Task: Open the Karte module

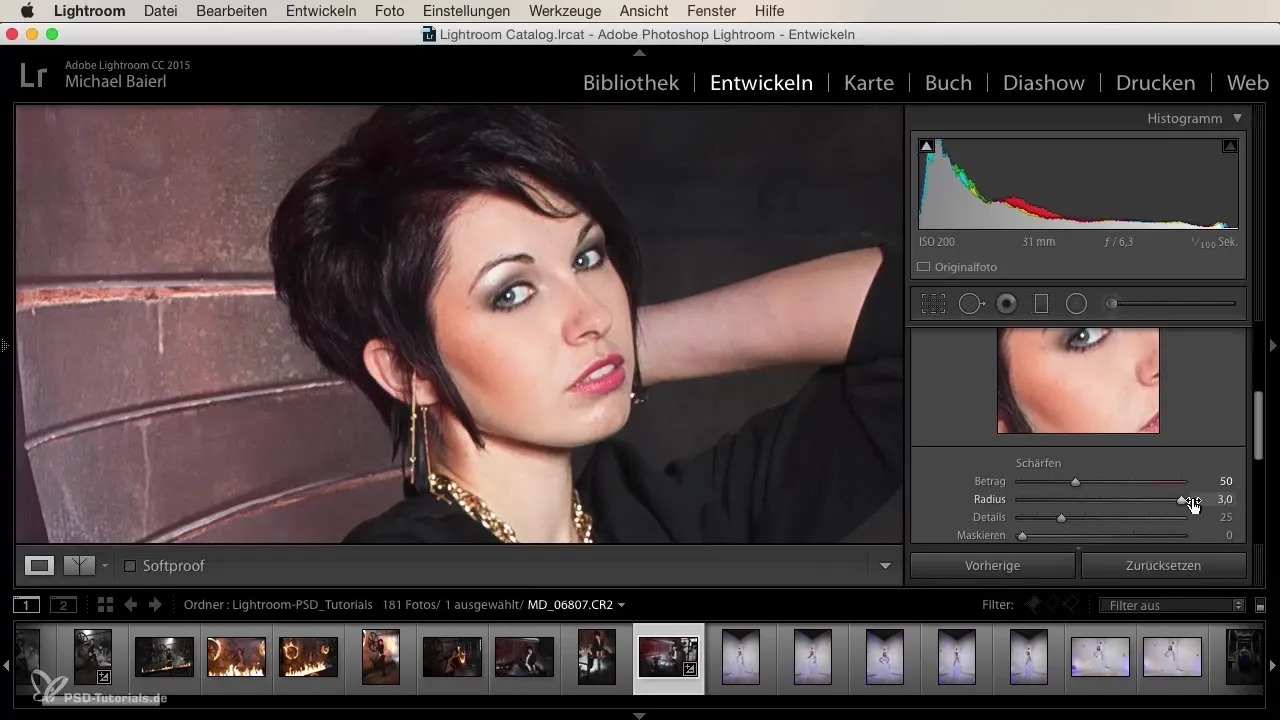Action: pos(869,83)
